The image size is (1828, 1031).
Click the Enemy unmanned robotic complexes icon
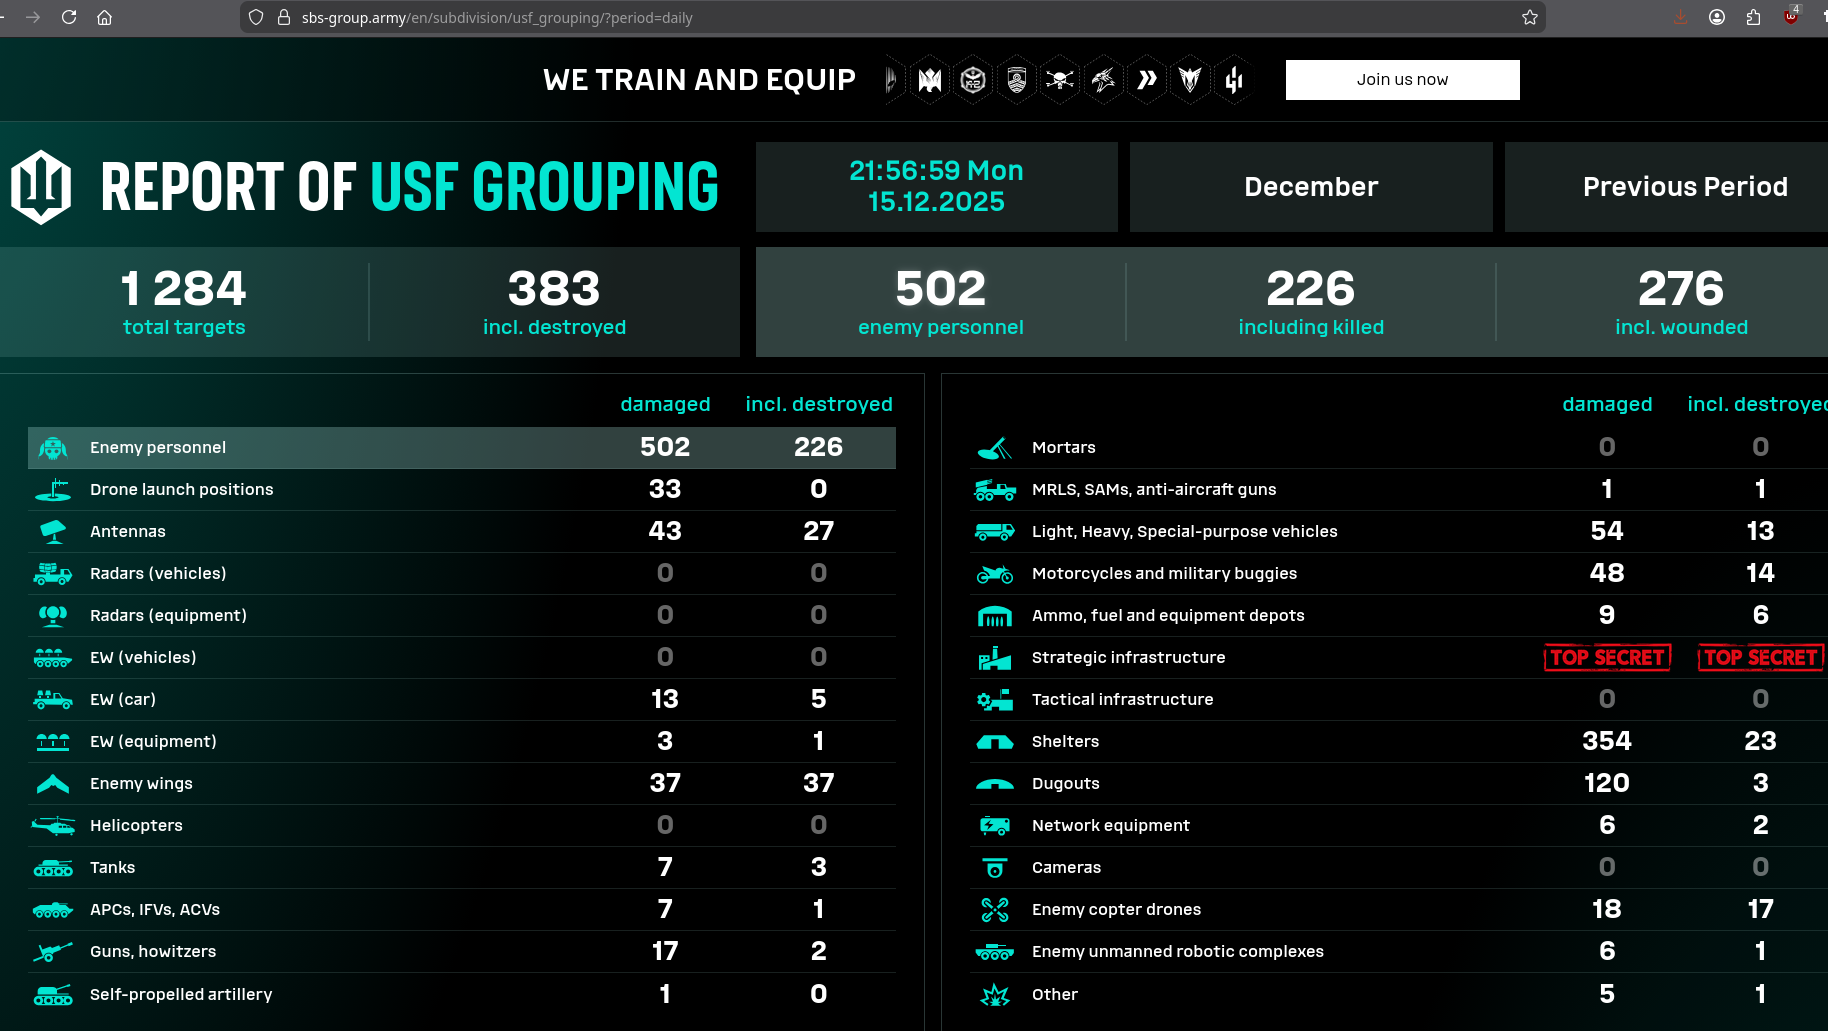(x=995, y=952)
